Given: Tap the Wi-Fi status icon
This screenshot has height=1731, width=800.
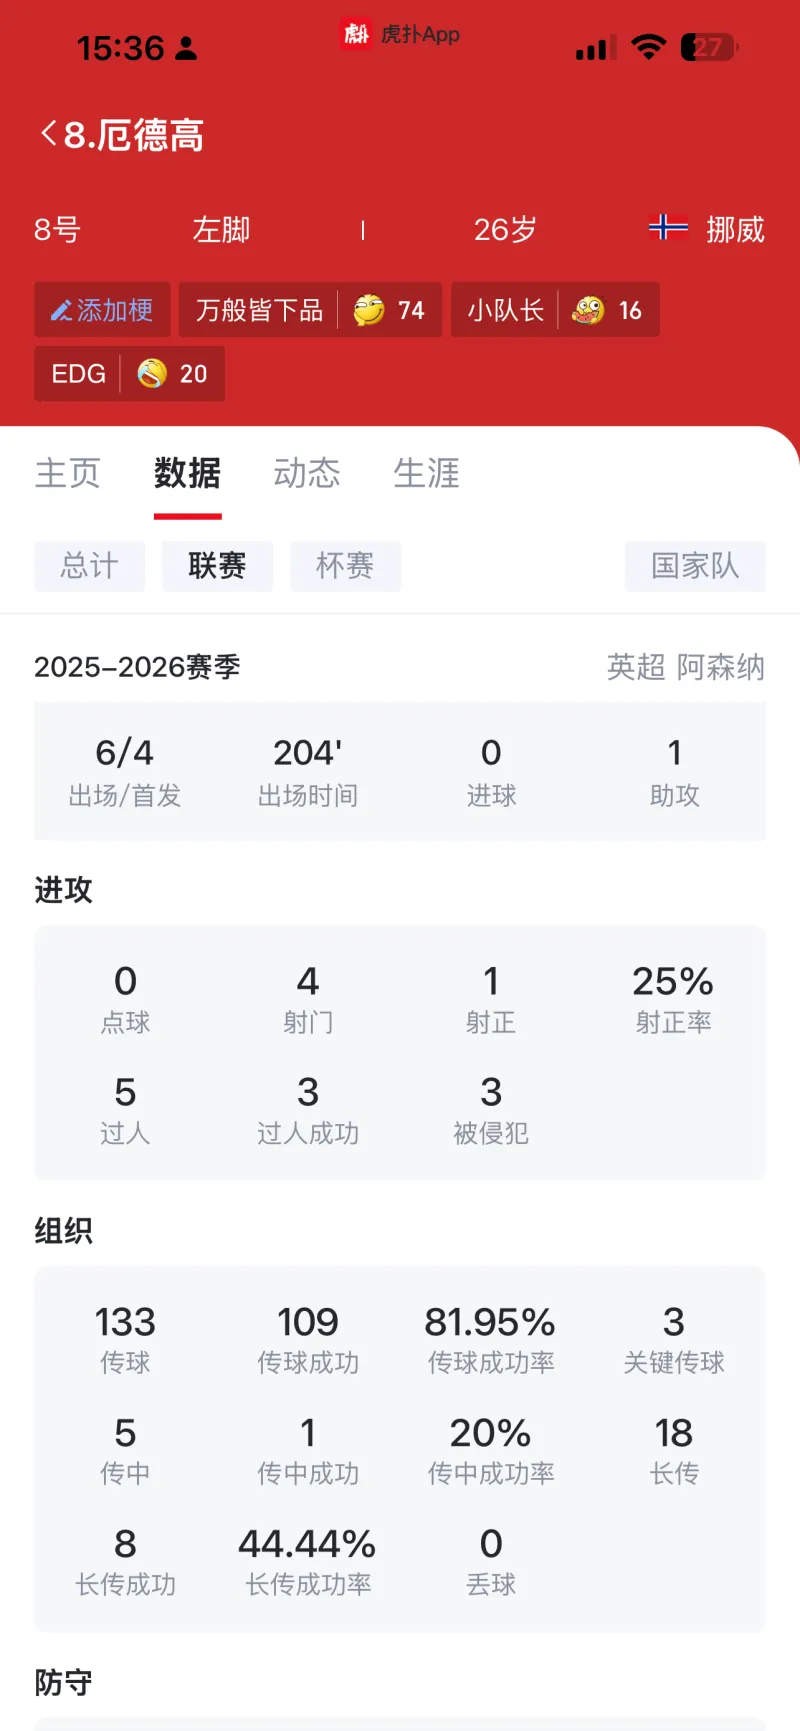Looking at the screenshot, I should [649, 47].
